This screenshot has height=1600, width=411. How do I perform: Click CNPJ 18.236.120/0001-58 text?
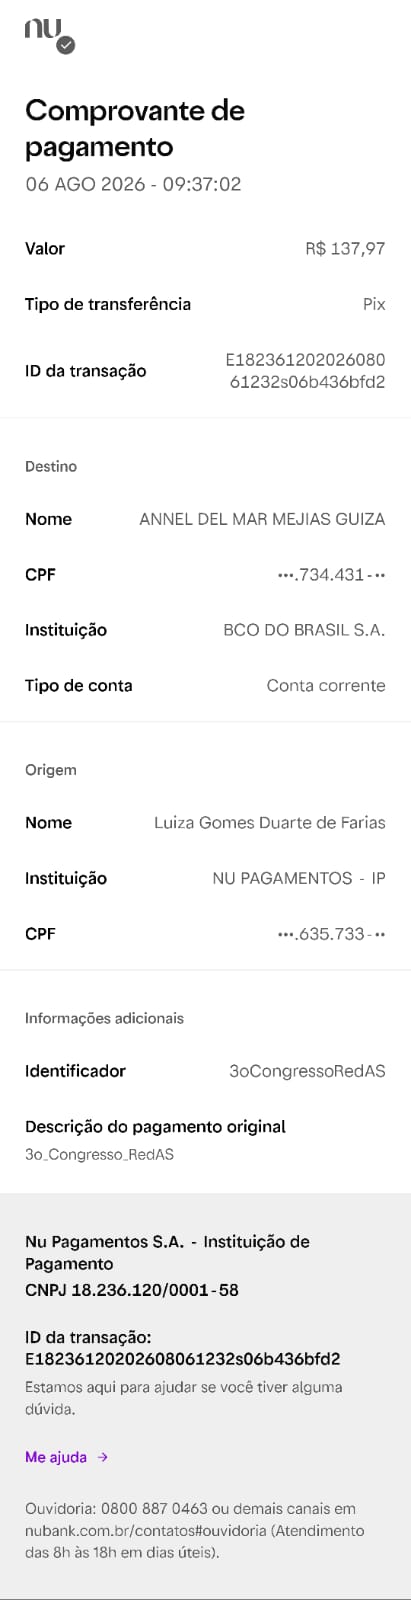(132, 1290)
